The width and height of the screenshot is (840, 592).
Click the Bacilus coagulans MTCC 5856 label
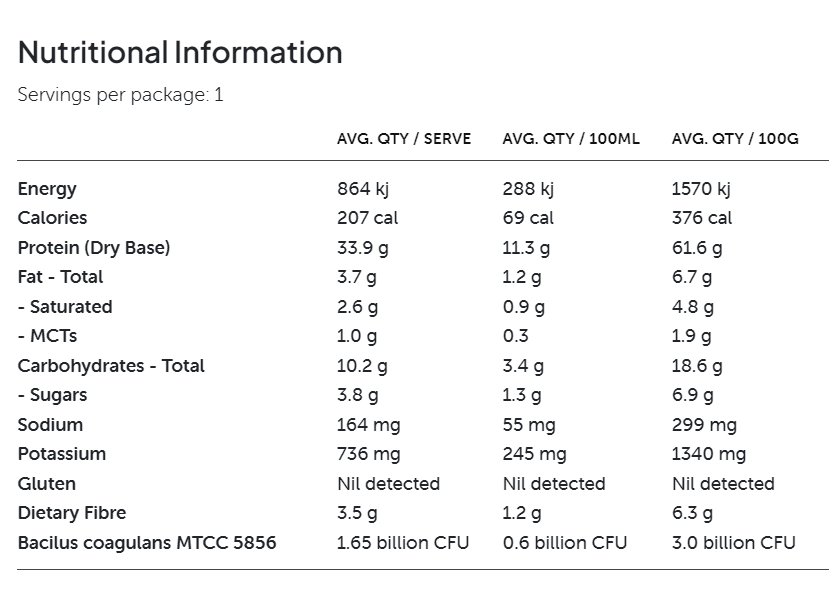pyautogui.click(x=147, y=543)
